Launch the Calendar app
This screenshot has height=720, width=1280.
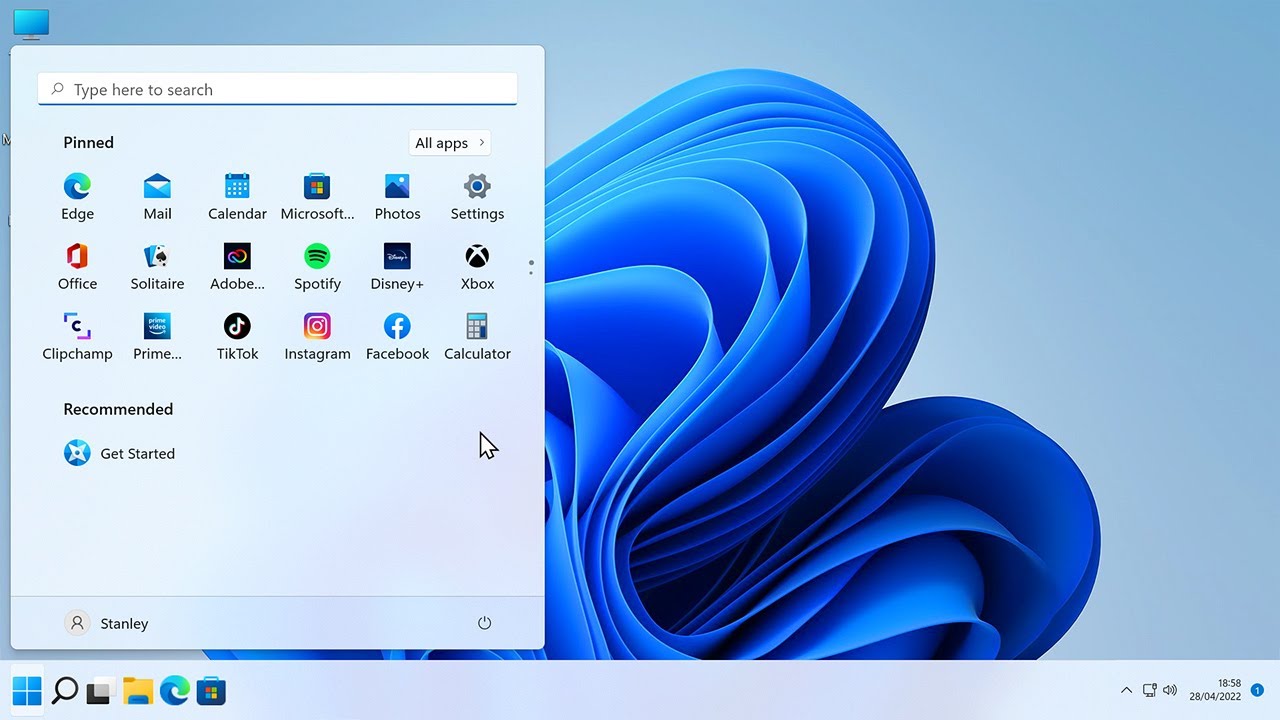coord(237,197)
